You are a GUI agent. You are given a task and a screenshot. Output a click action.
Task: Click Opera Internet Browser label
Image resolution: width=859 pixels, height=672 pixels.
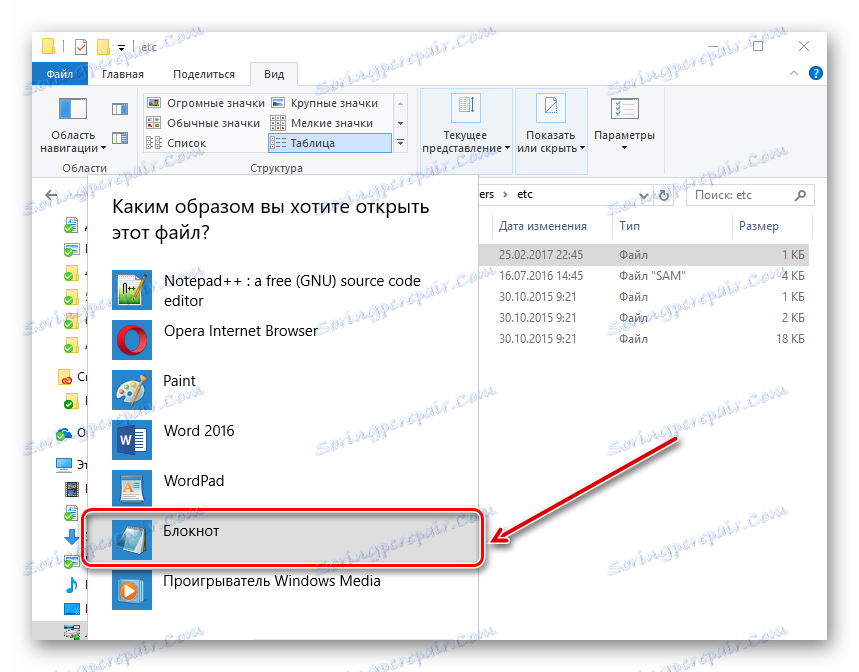click(240, 331)
